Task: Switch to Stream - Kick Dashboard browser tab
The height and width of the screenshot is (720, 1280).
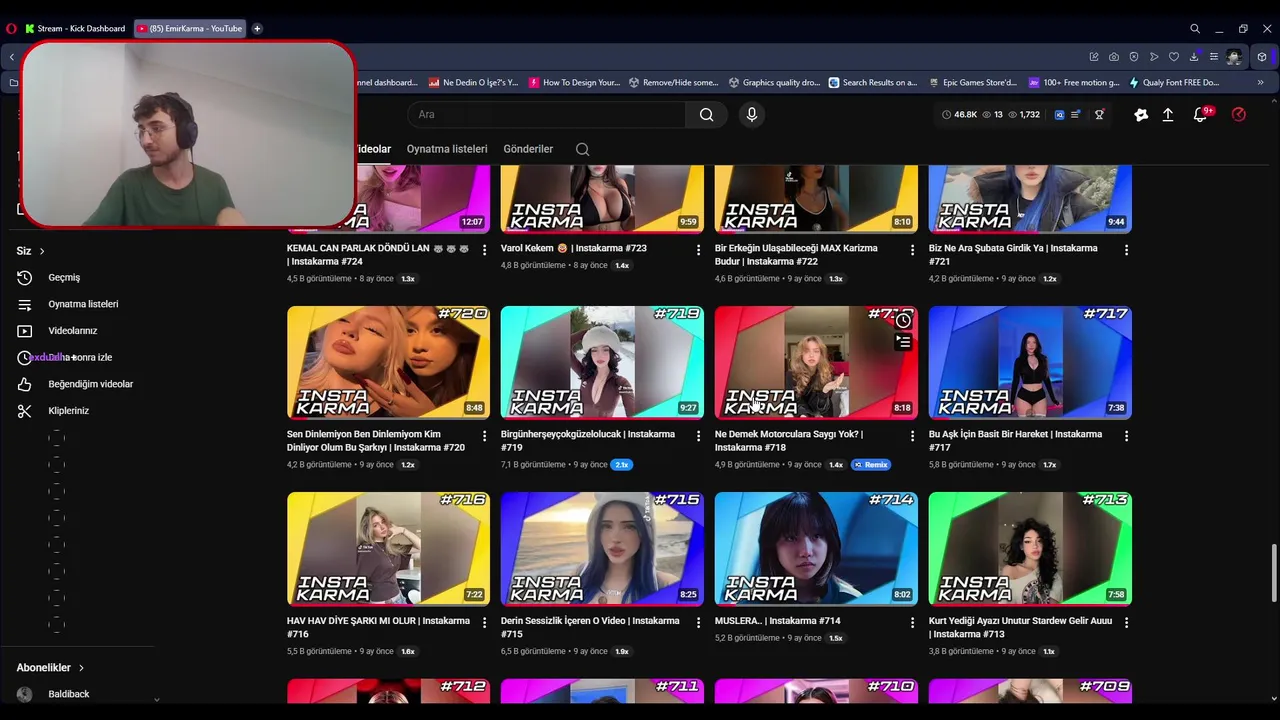Action: [75, 29]
